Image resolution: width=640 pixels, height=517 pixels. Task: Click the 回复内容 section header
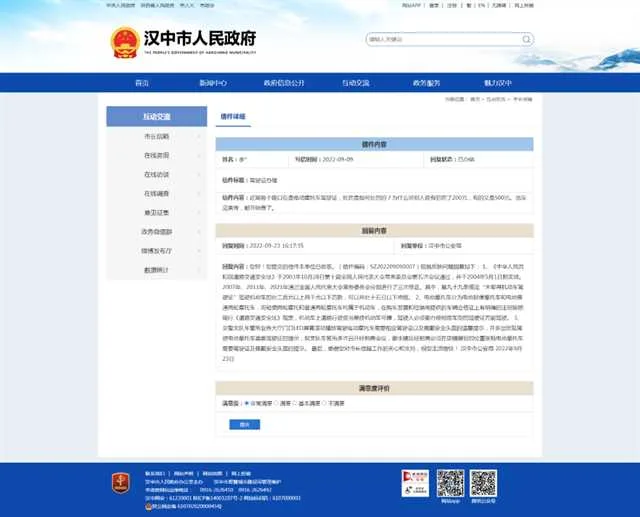point(374,231)
